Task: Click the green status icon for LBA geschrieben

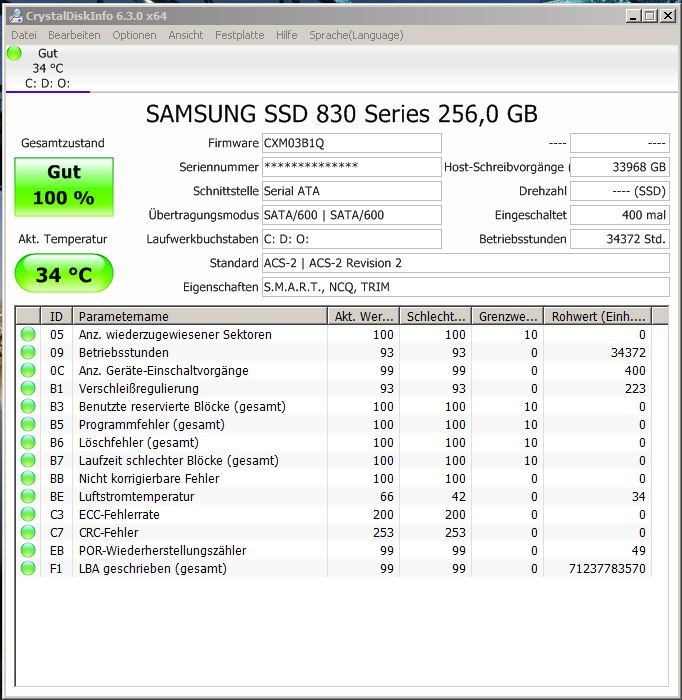Action: pos(28,568)
